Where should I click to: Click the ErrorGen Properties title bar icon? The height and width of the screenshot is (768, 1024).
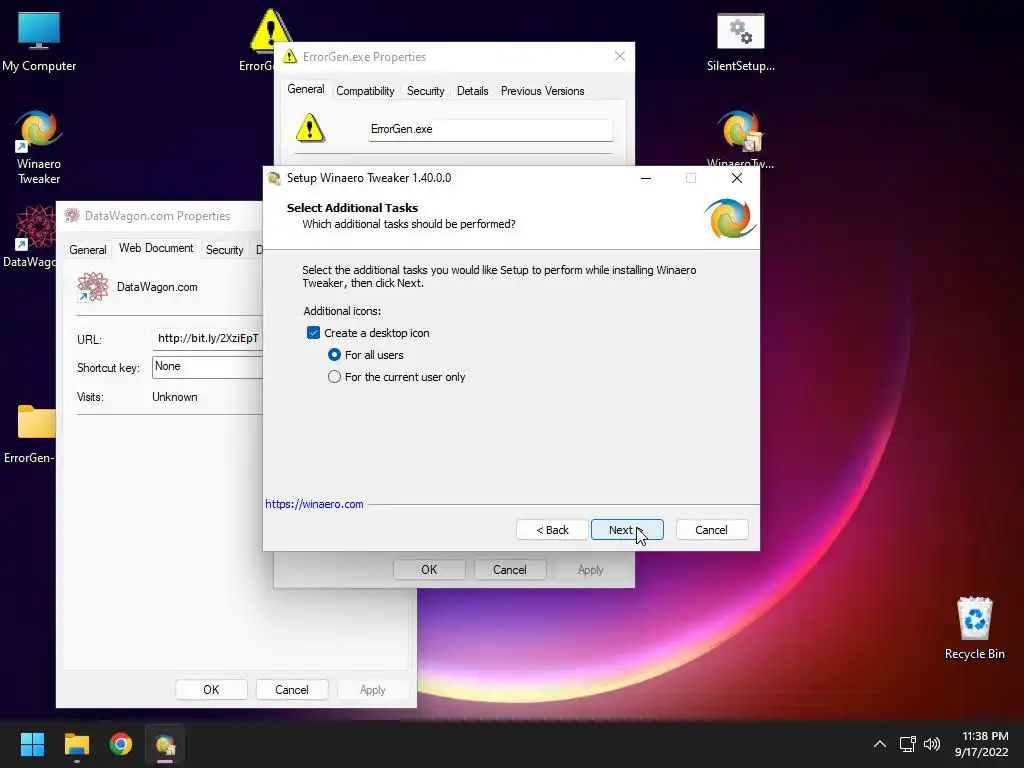(x=289, y=56)
